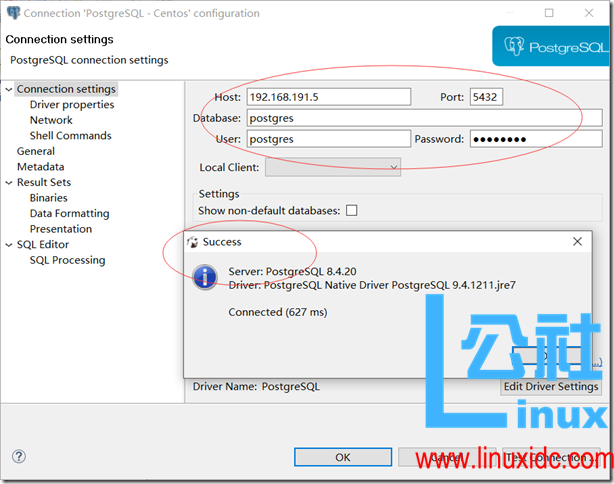Image resolution: width=614 pixels, height=484 pixels.
Task: Click the Edit Driver Settings button
Action: pos(551,386)
